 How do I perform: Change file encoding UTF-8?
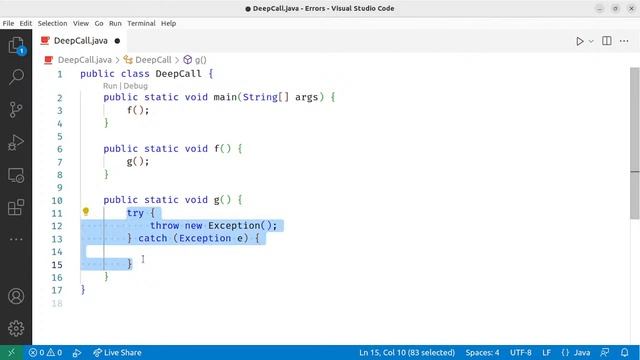520,353
